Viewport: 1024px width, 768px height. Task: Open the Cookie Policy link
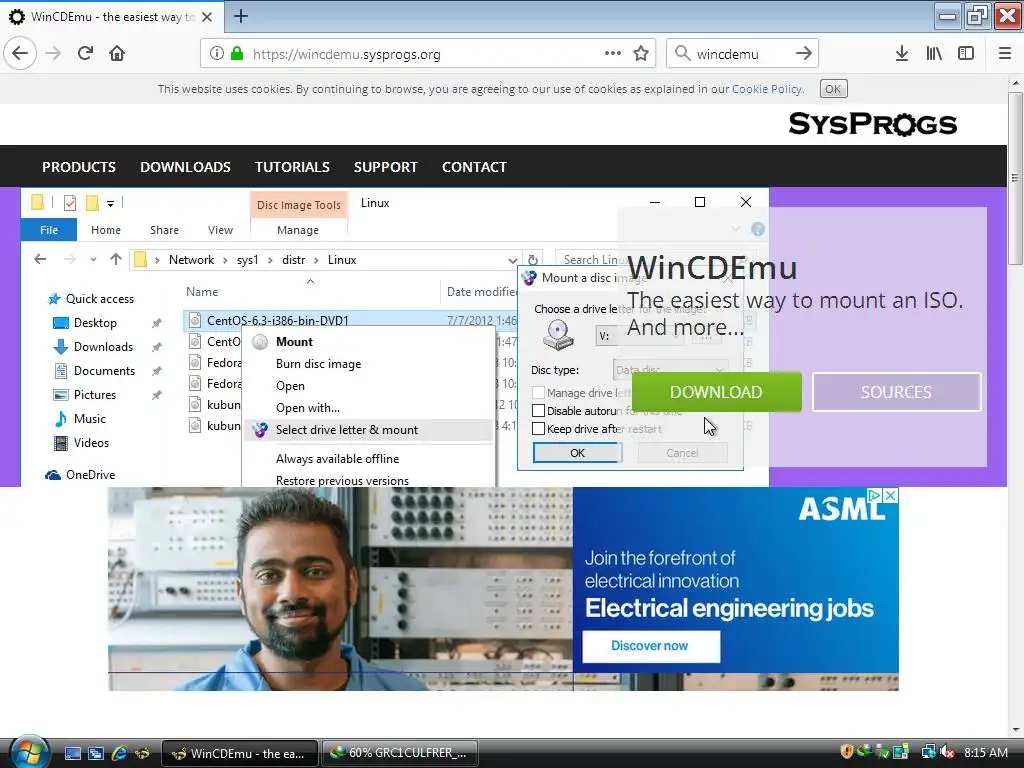tap(767, 89)
